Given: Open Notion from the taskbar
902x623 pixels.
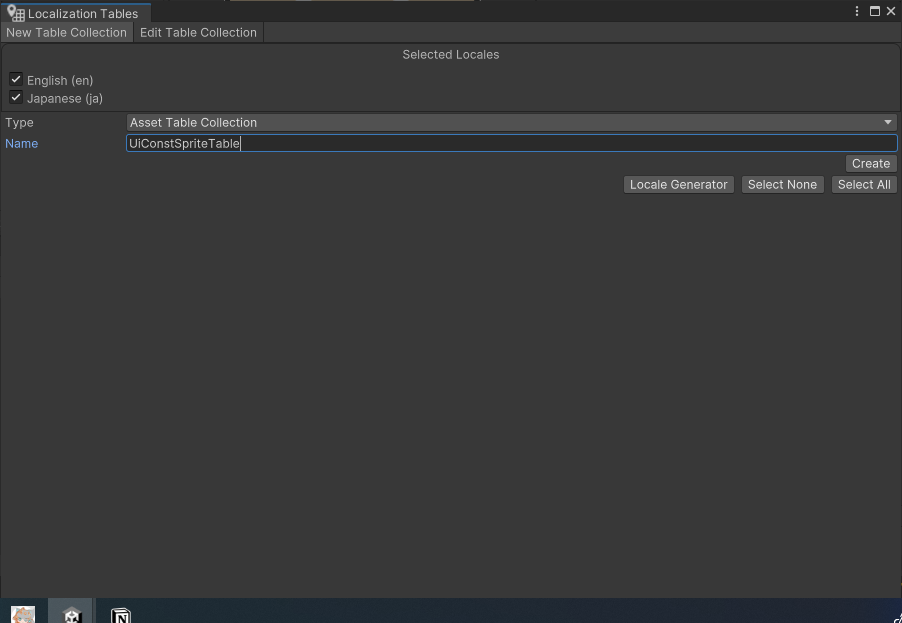Looking at the screenshot, I should [121, 616].
